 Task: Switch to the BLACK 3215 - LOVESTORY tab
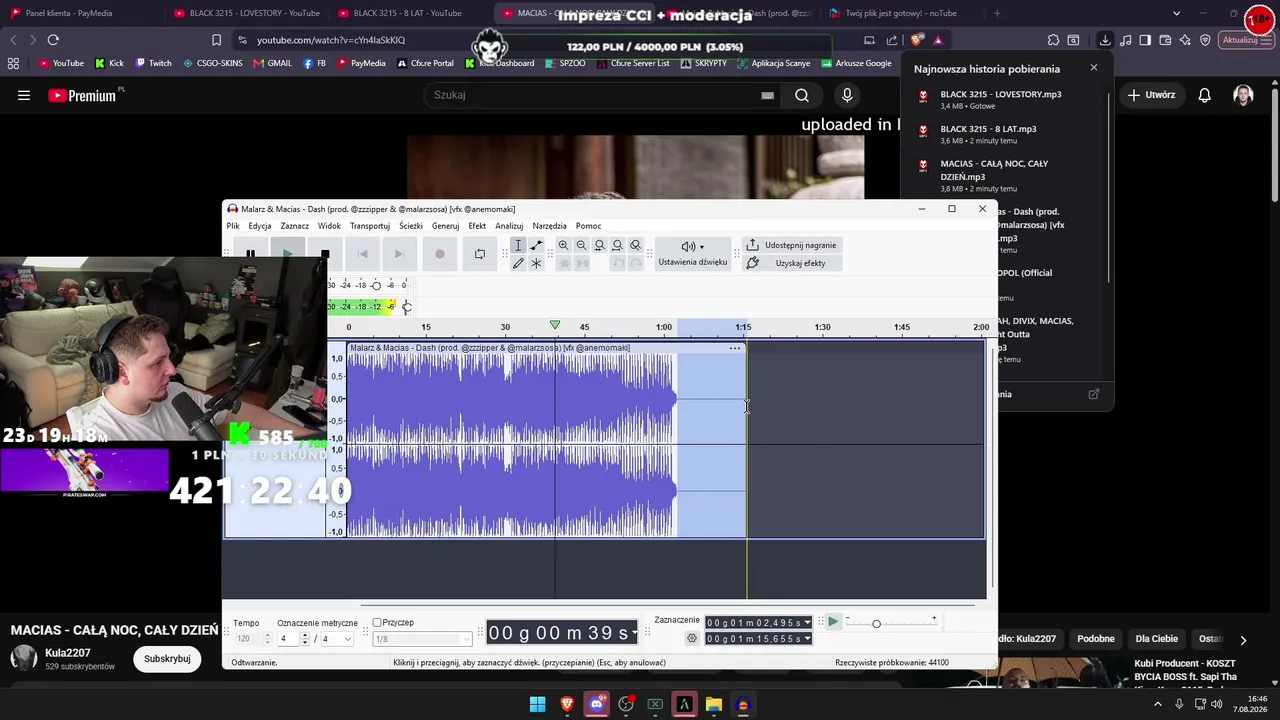(247, 13)
